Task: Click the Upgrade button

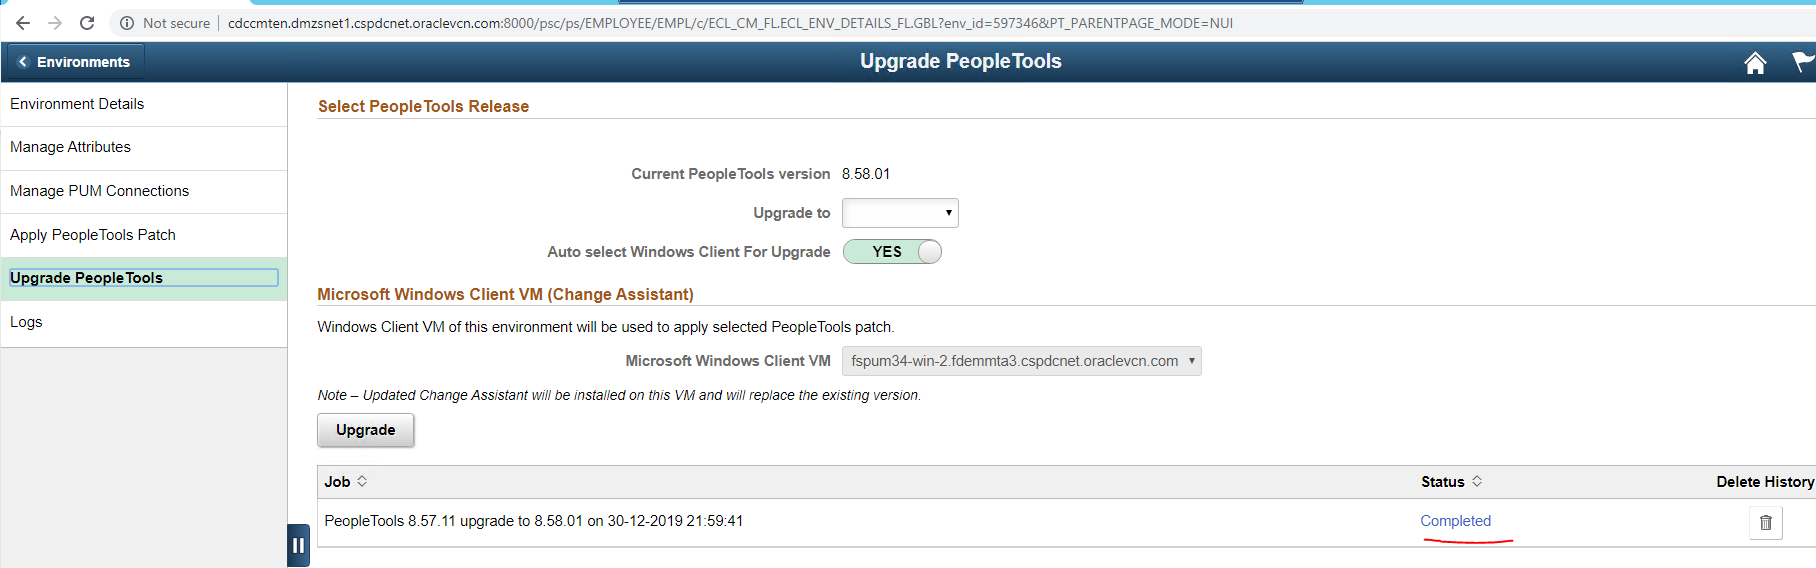Action: (x=366, y=430)
